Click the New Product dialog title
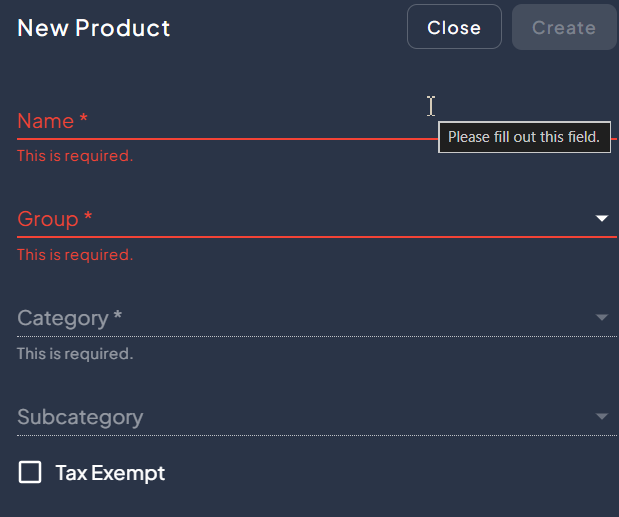 [94, 28]
